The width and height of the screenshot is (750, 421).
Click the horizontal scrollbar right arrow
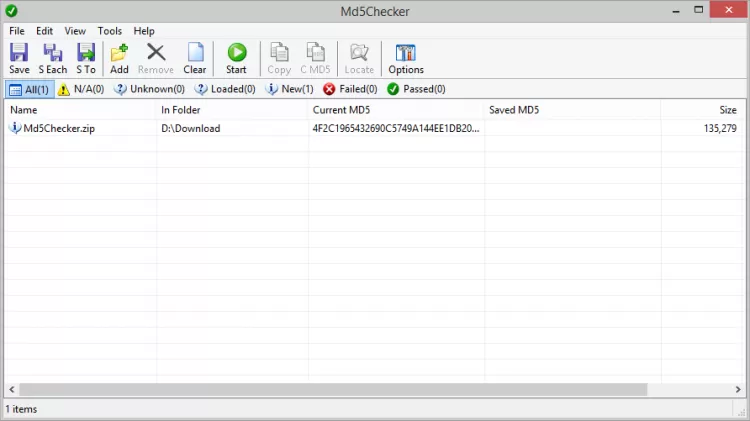[738, 389]
